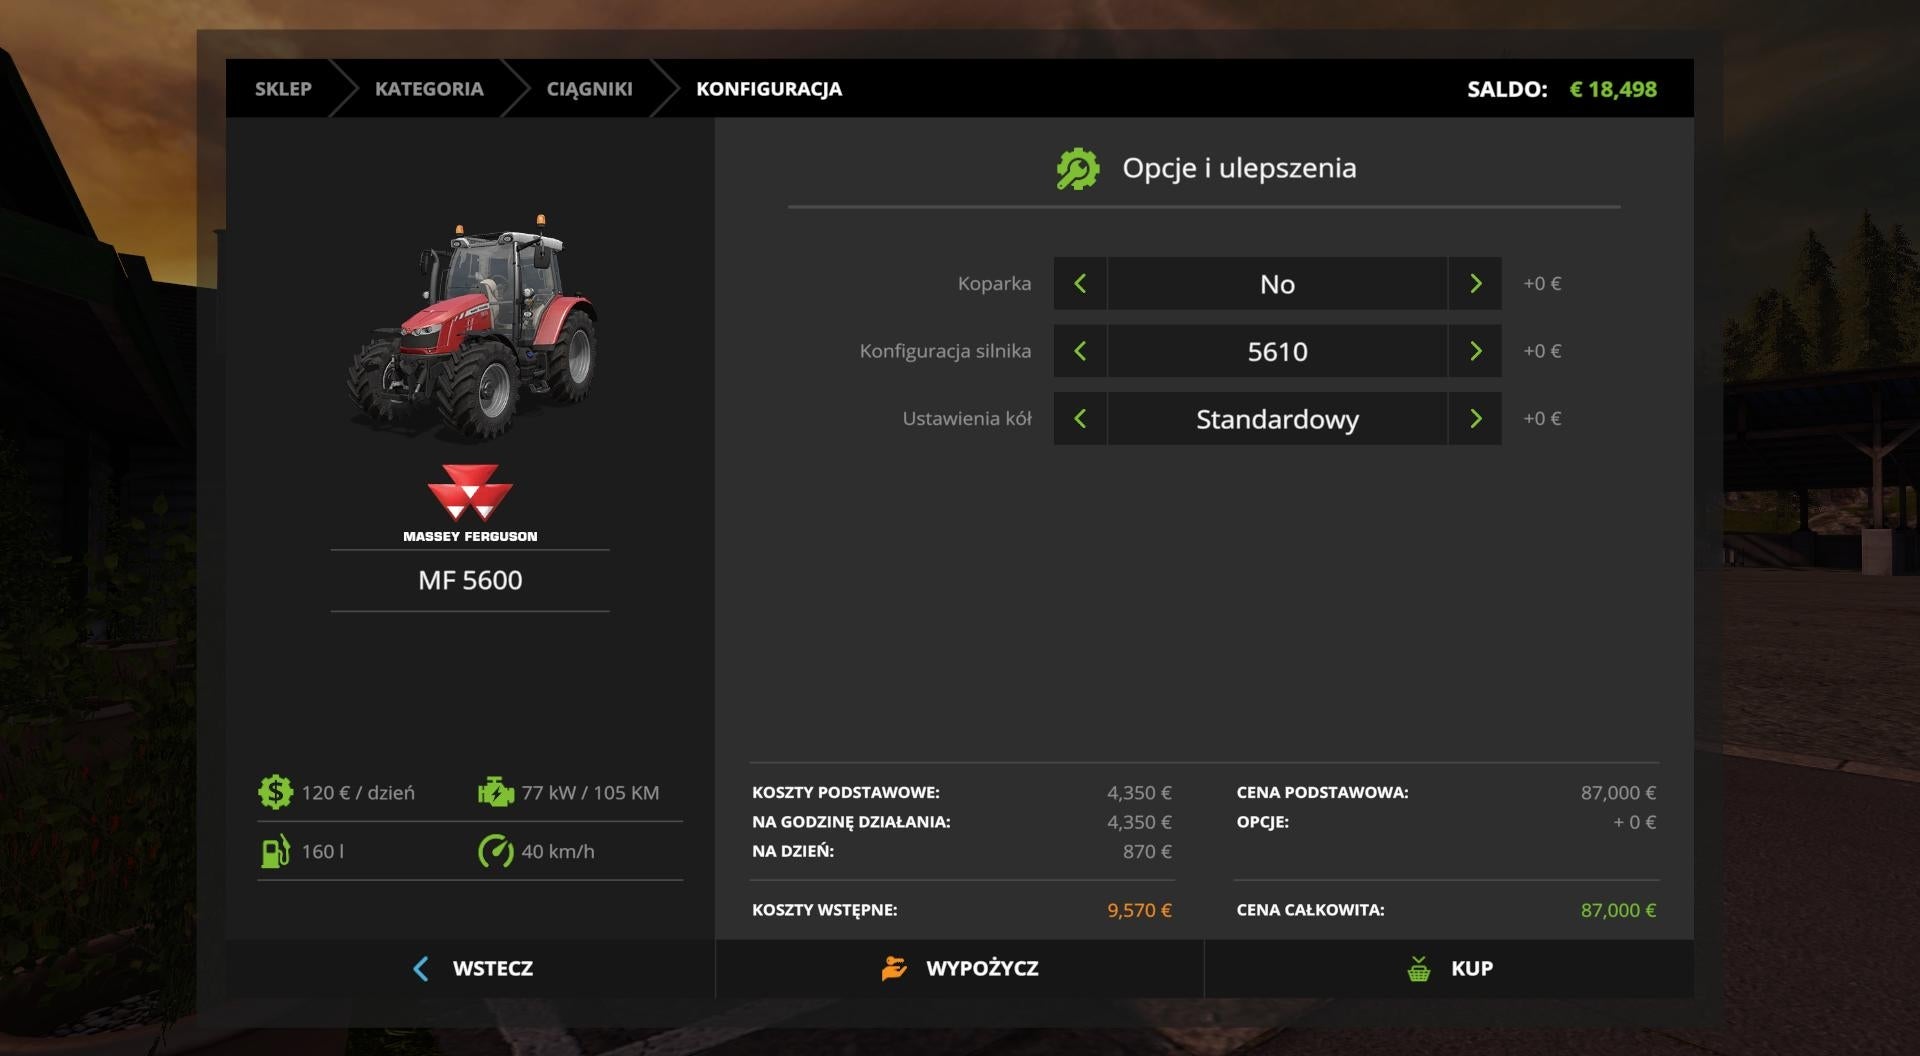Image resolution: width=1920 pixels, height=1056 pixels.
Task: Click the engine power icon
Action: (x=495, y=792)
